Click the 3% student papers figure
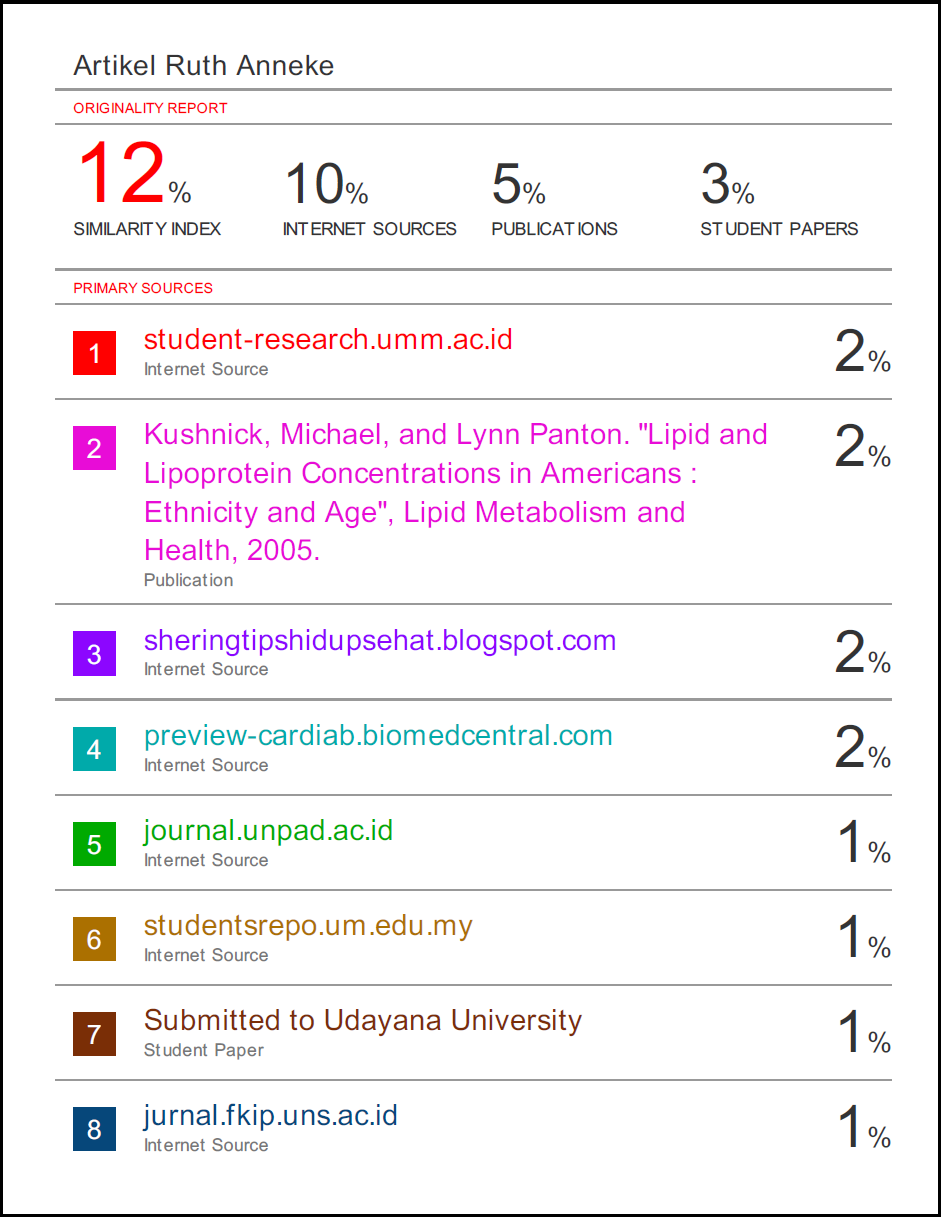Image resolution: width=941 pixels, height=1217 pixels. 728,184
